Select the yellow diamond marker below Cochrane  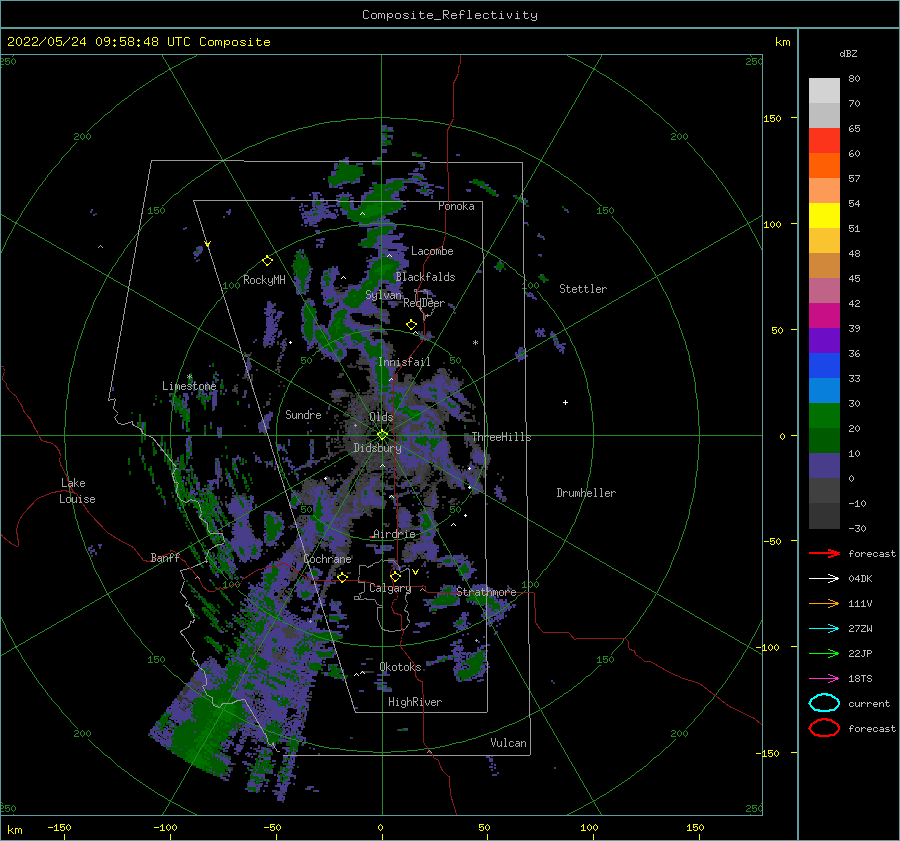[x=343, y=577]
